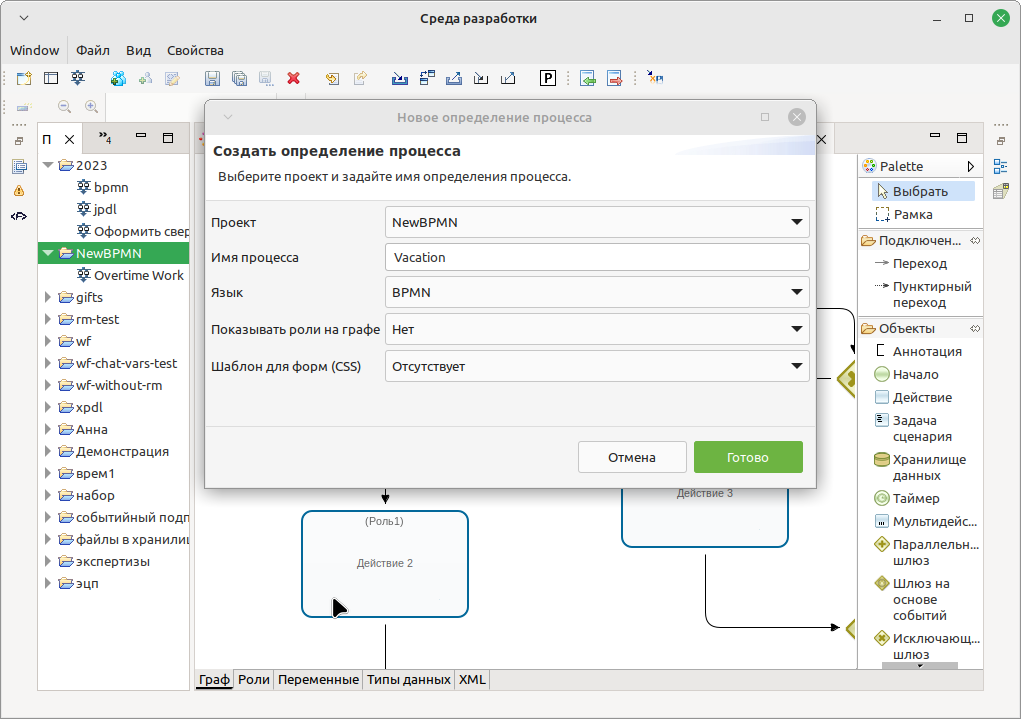Open the Показывать роли на графе dropdown

[597, 330]
